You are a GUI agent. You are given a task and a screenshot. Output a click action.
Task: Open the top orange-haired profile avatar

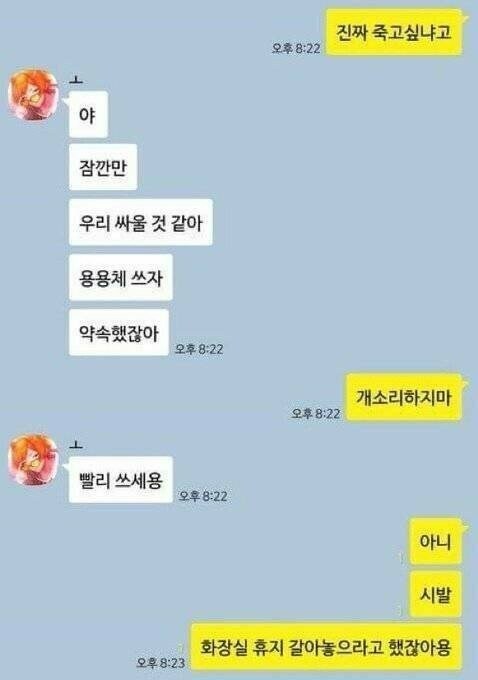tap(33, 94)
